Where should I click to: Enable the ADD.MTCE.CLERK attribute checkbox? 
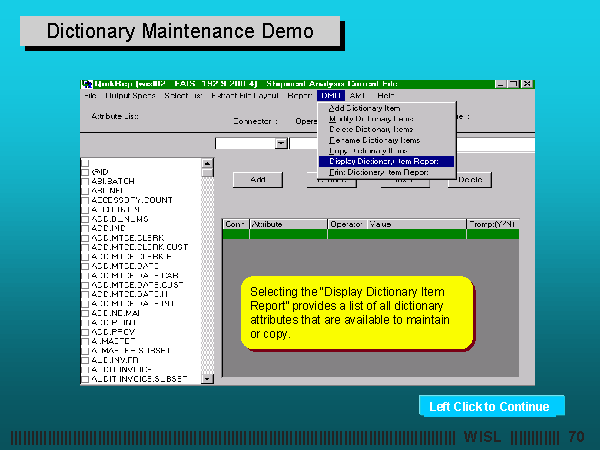click(x=85, y=237)
